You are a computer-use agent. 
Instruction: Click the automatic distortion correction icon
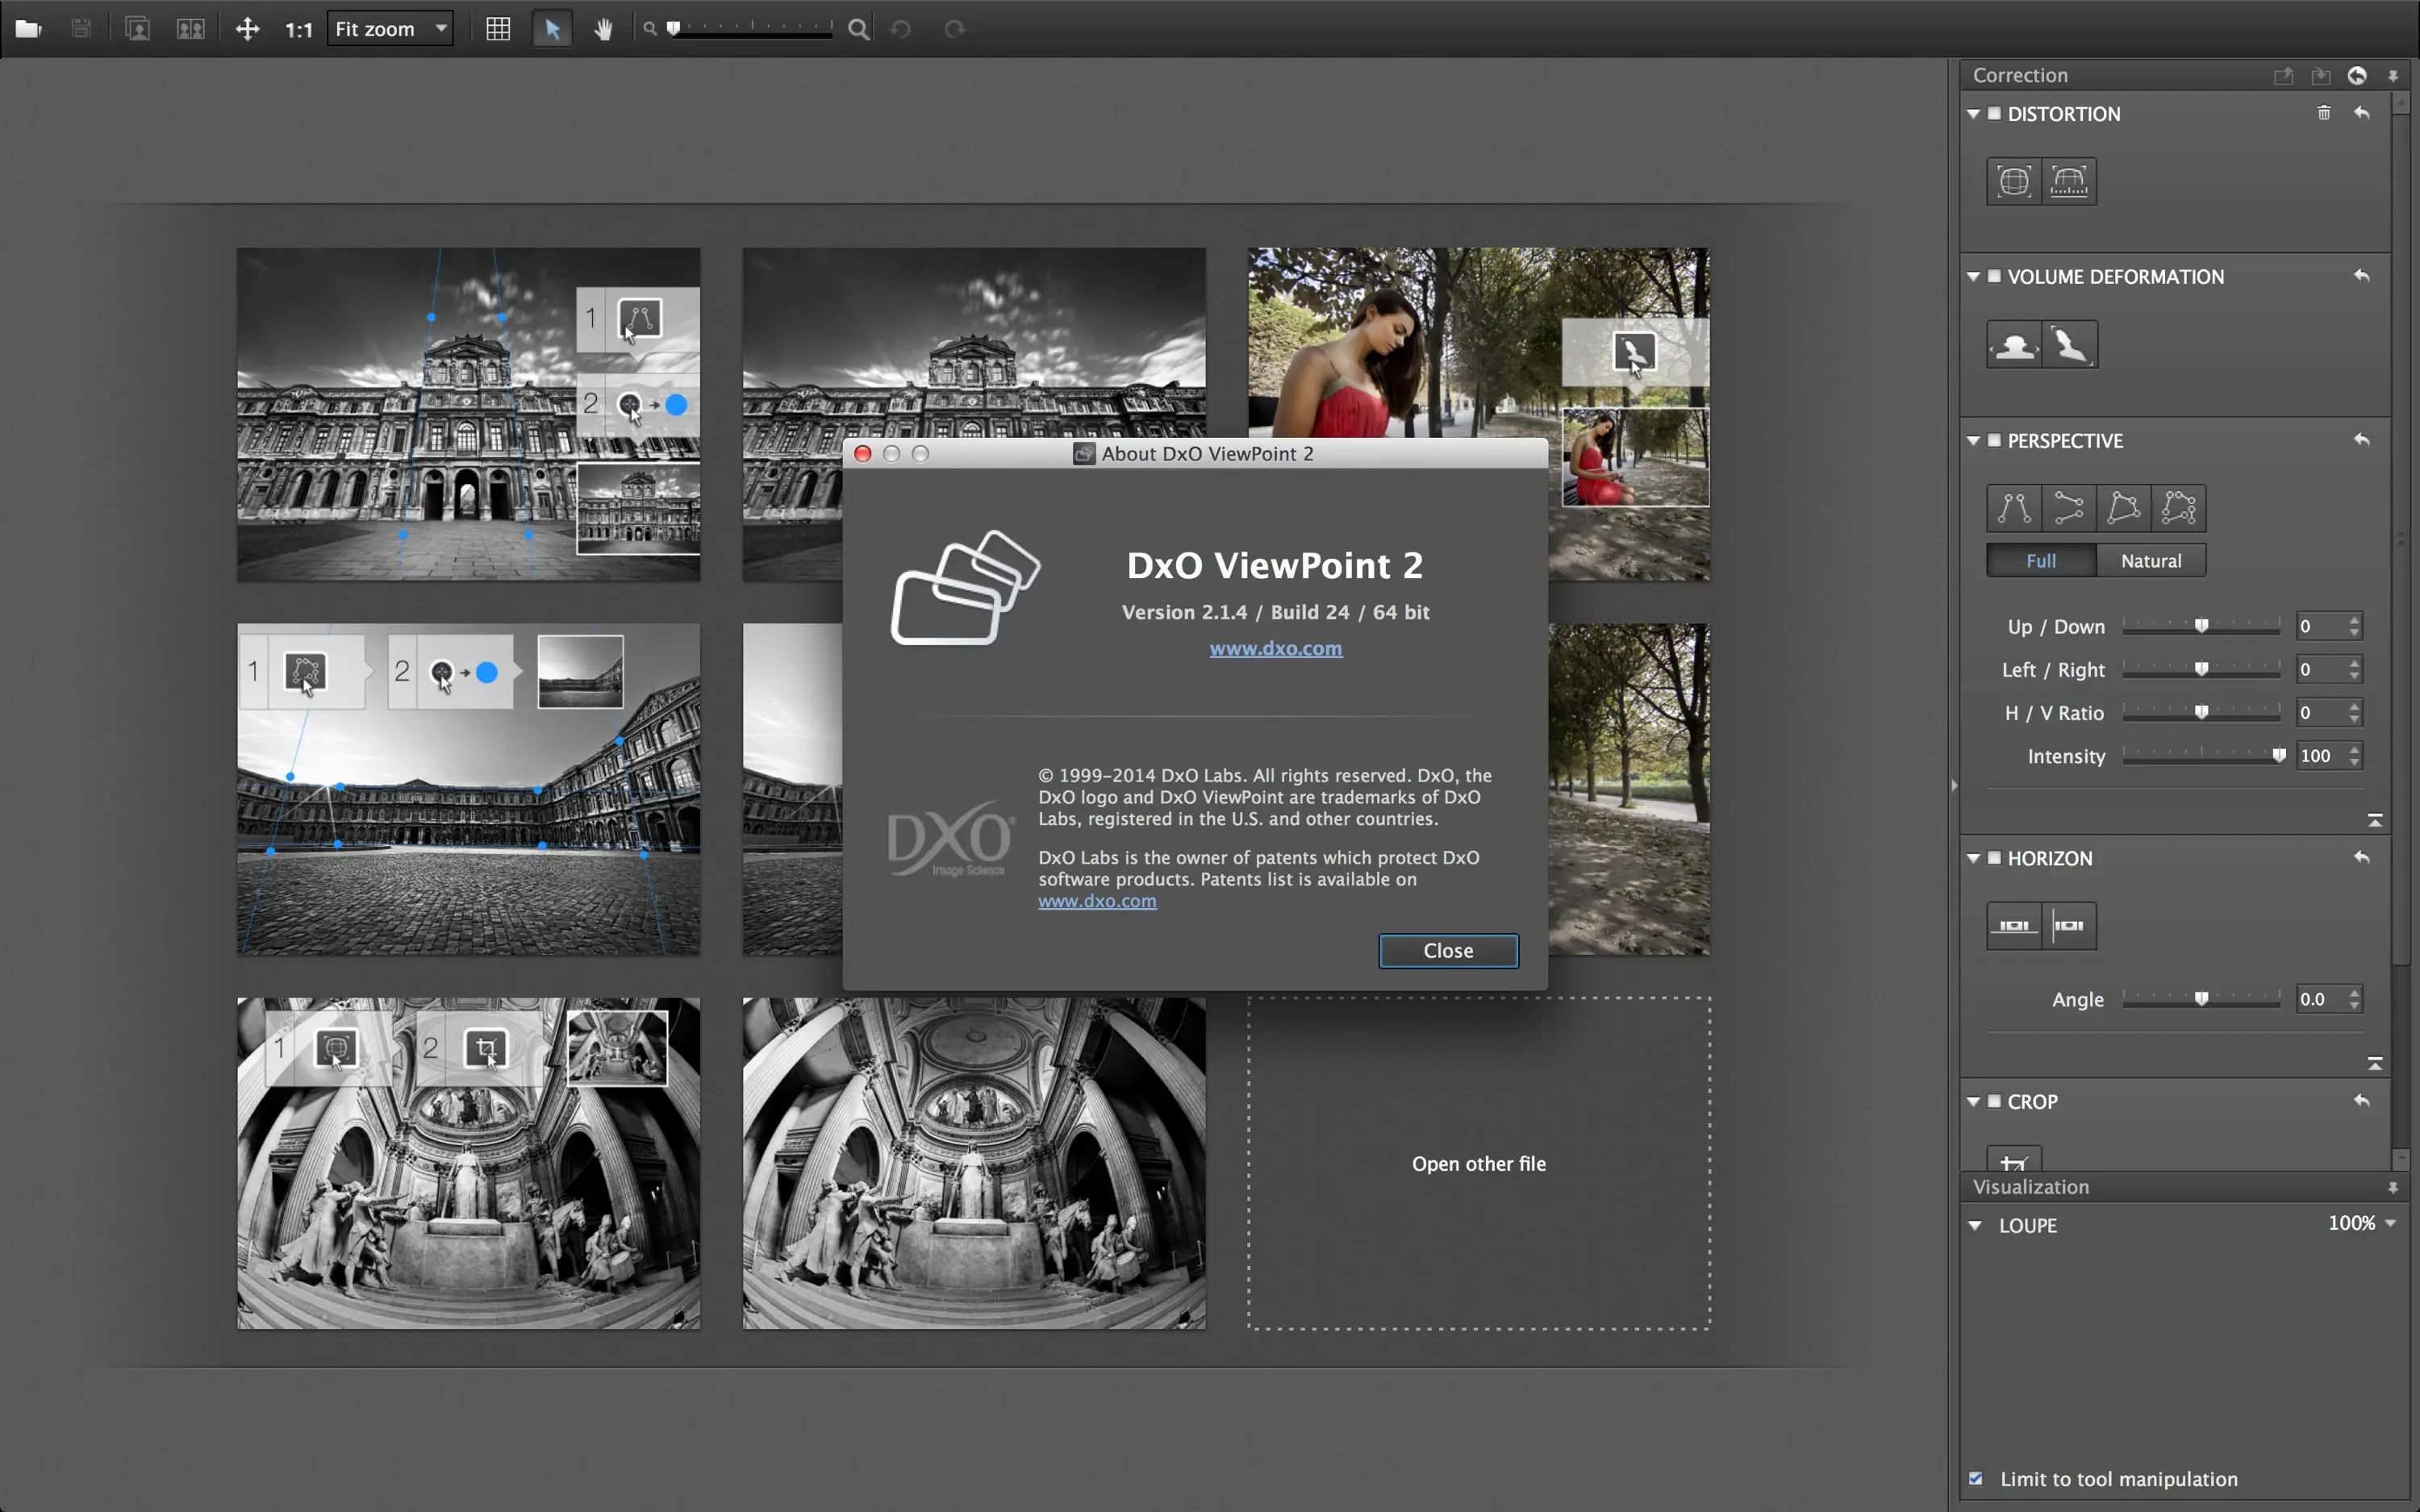click(x=2013, y=181)
